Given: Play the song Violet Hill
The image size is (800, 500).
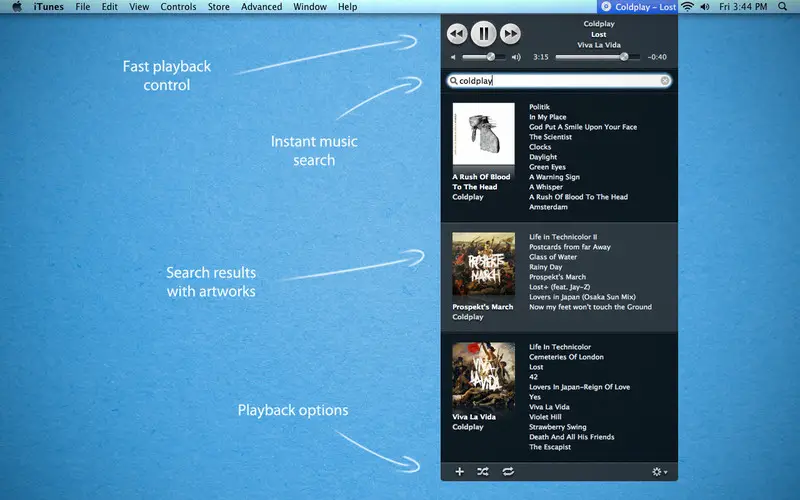Looking at the screenshot, I should [545, 417].
